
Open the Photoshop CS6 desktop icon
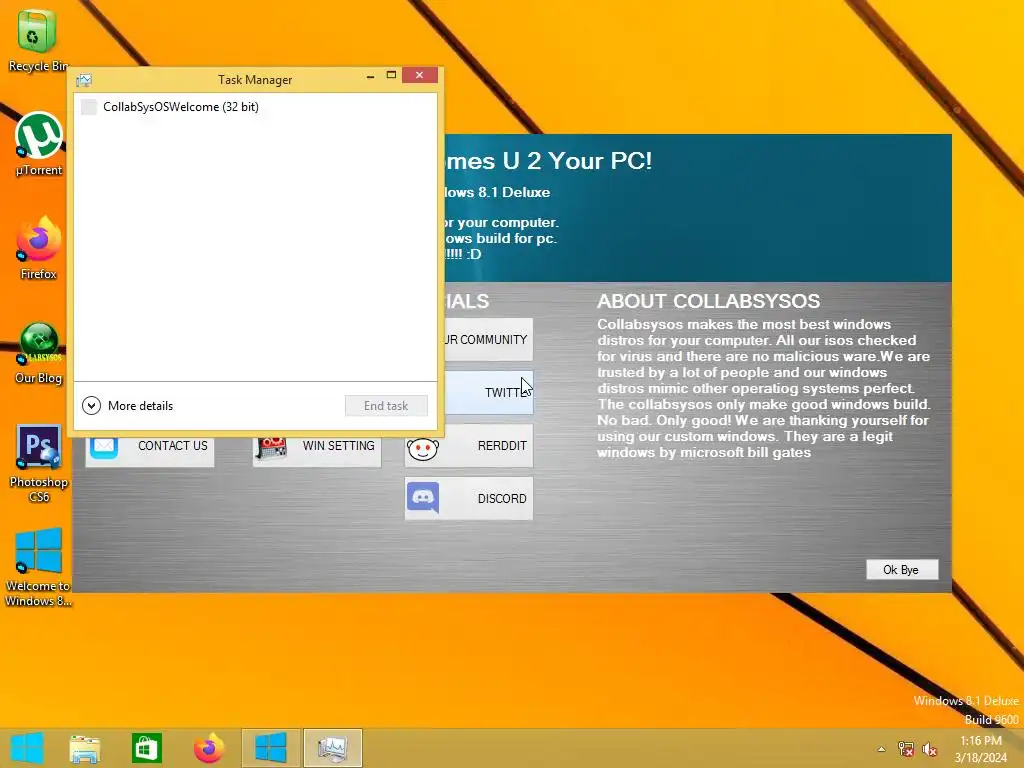39,464
